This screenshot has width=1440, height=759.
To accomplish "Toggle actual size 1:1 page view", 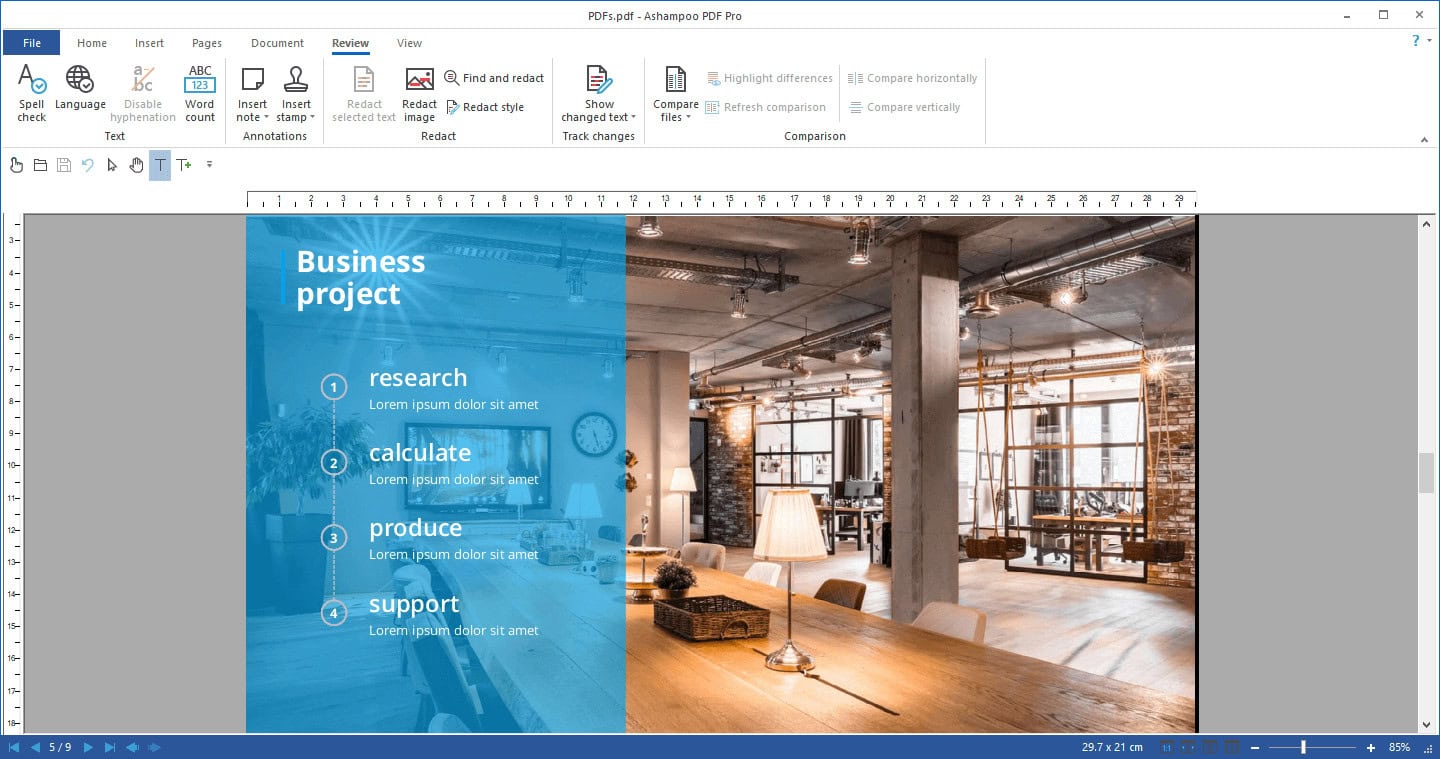I will (x=1166, y=747).
